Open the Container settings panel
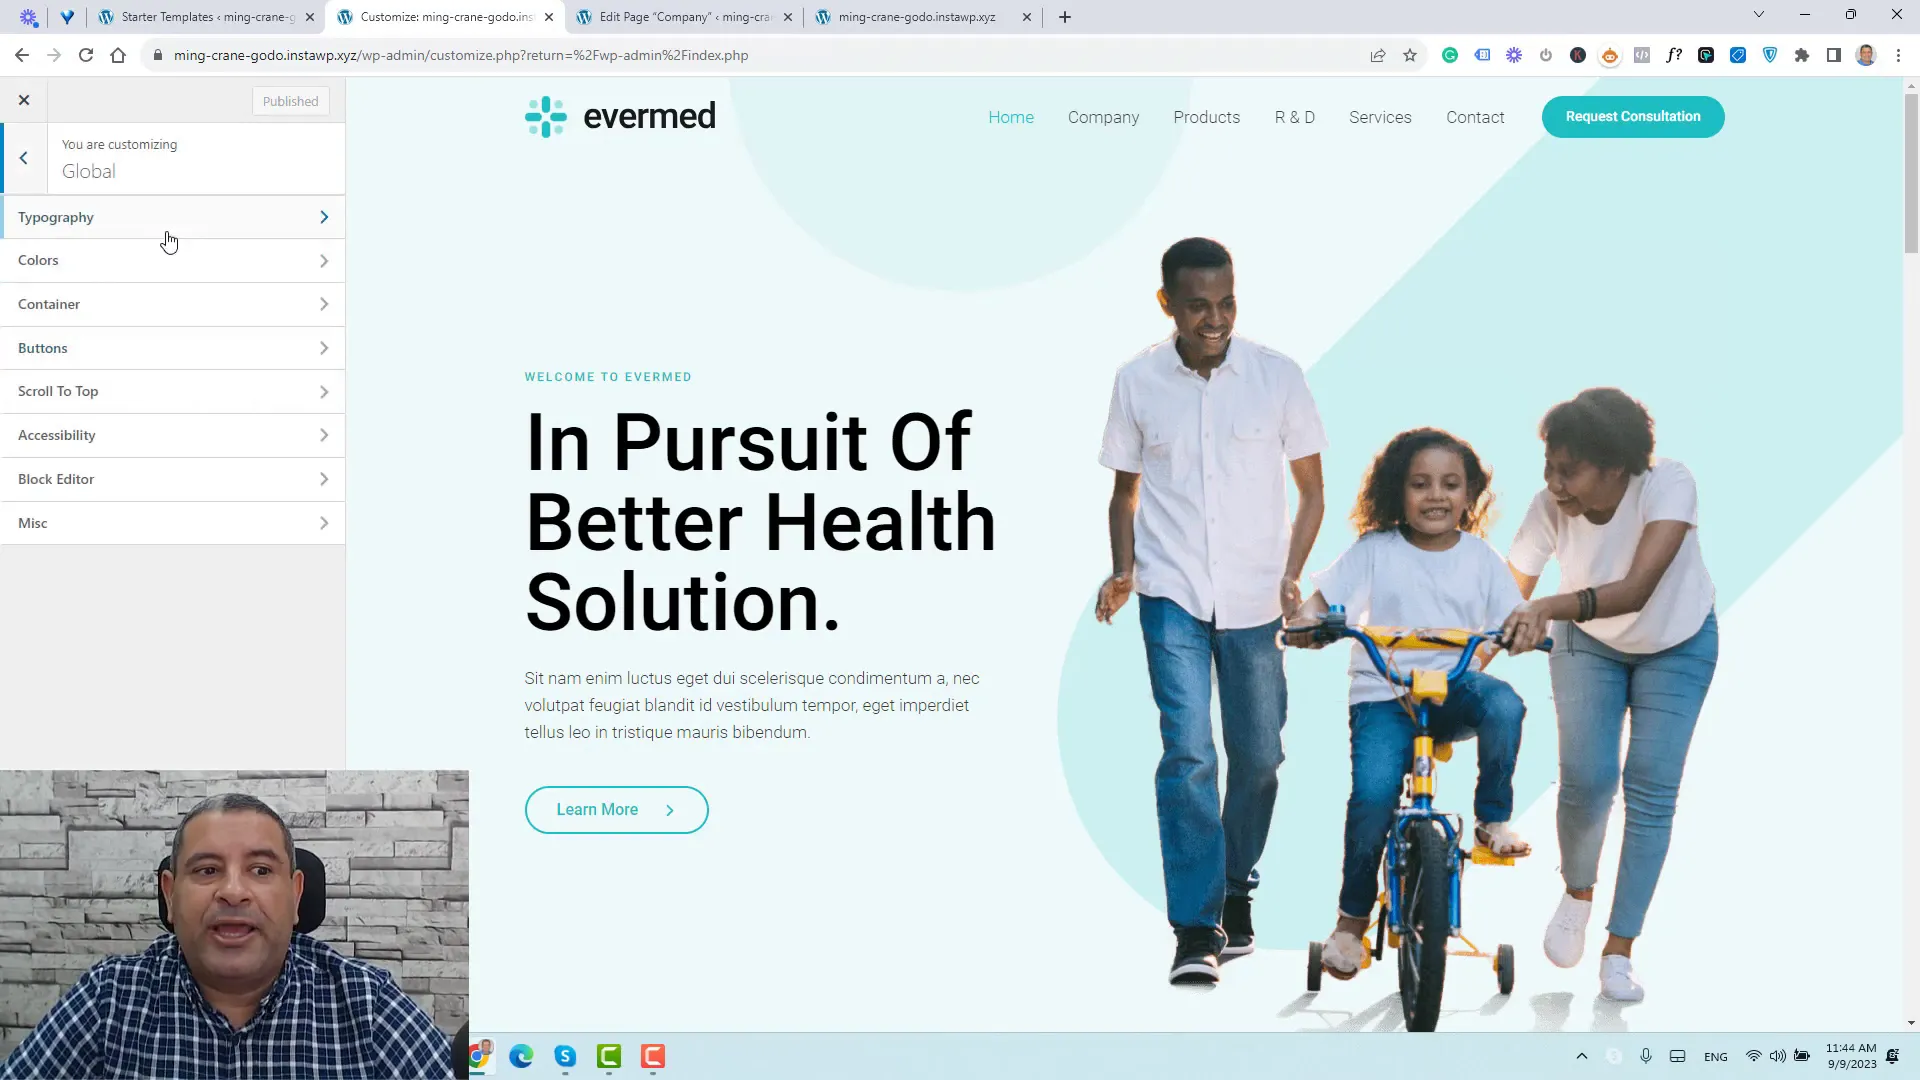The height and width of the screenshot is (1080, 1920). pos(171,303)
